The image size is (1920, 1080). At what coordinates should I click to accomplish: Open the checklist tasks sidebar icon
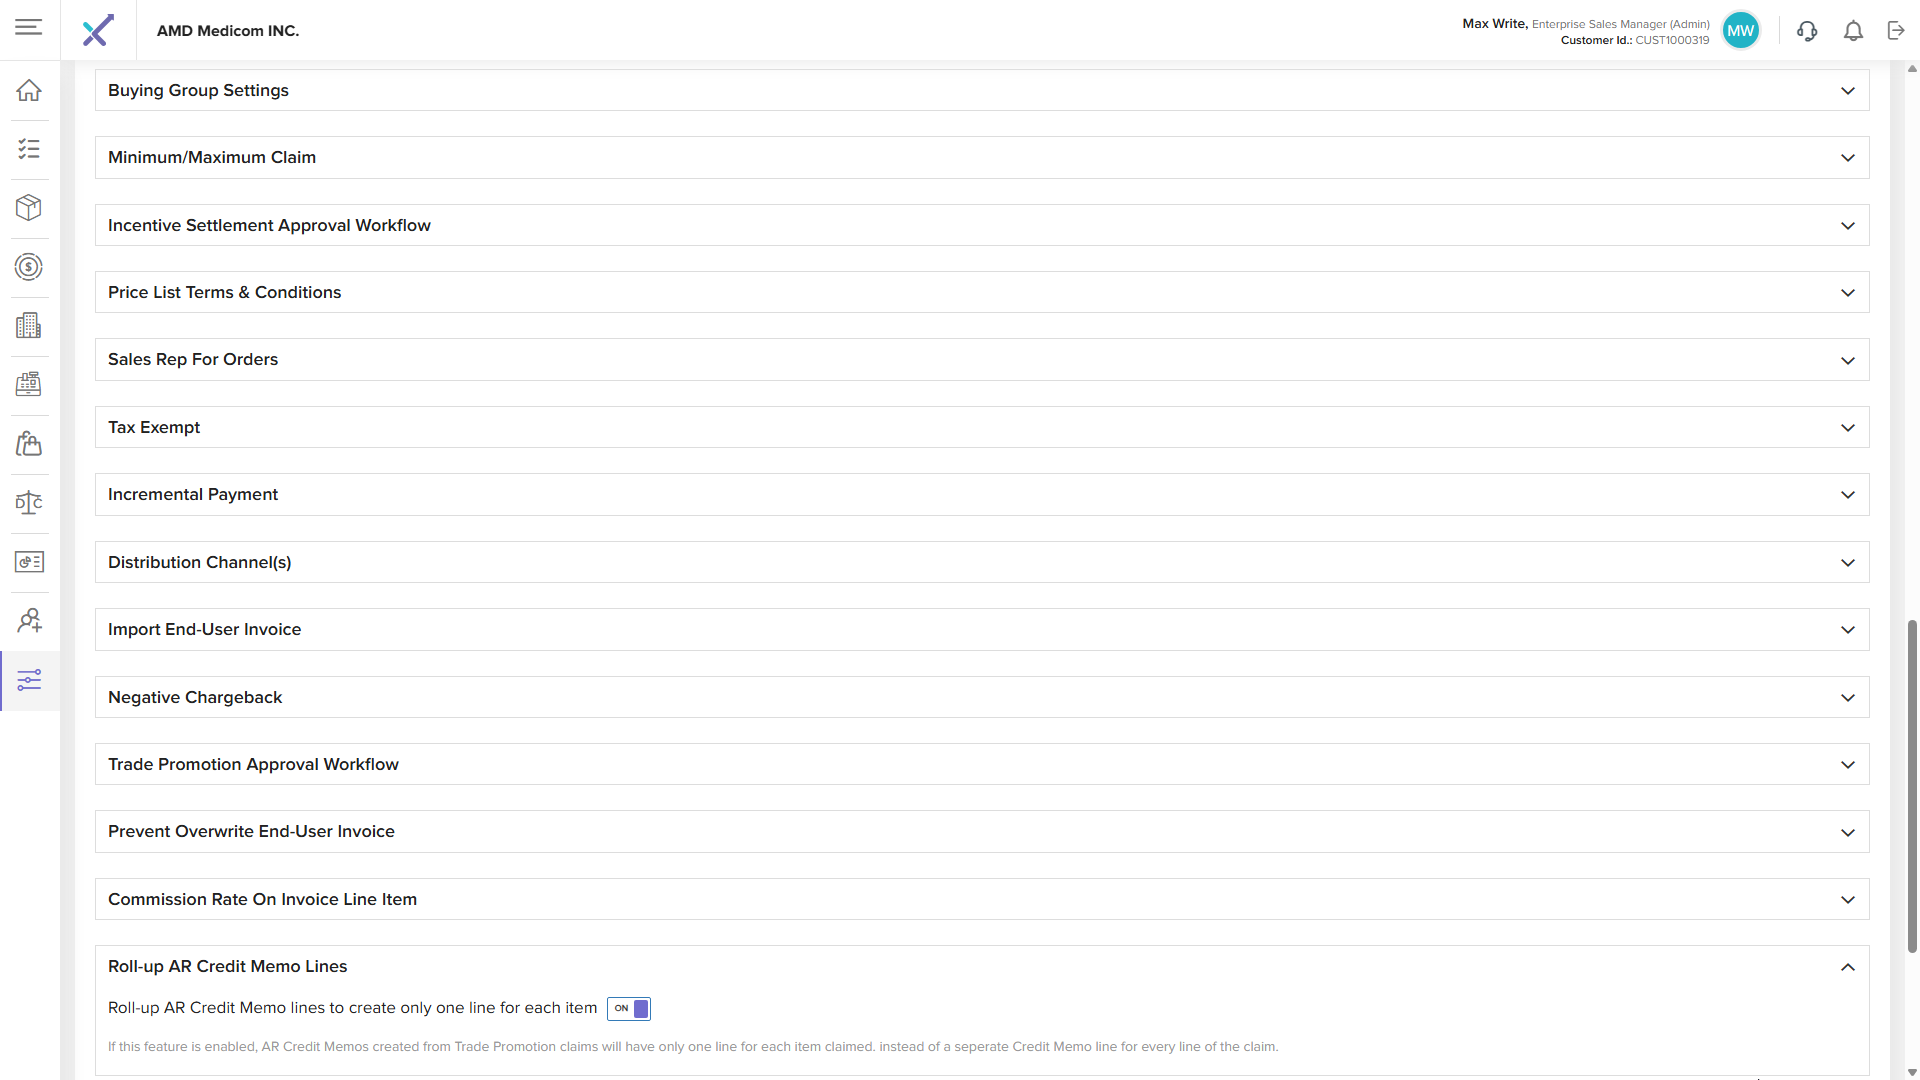tap(29, 149)
